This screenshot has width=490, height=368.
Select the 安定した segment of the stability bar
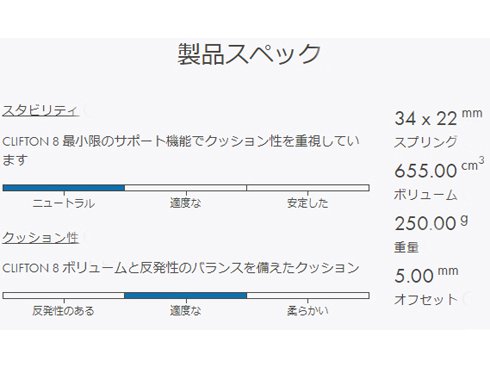(308, 188)
